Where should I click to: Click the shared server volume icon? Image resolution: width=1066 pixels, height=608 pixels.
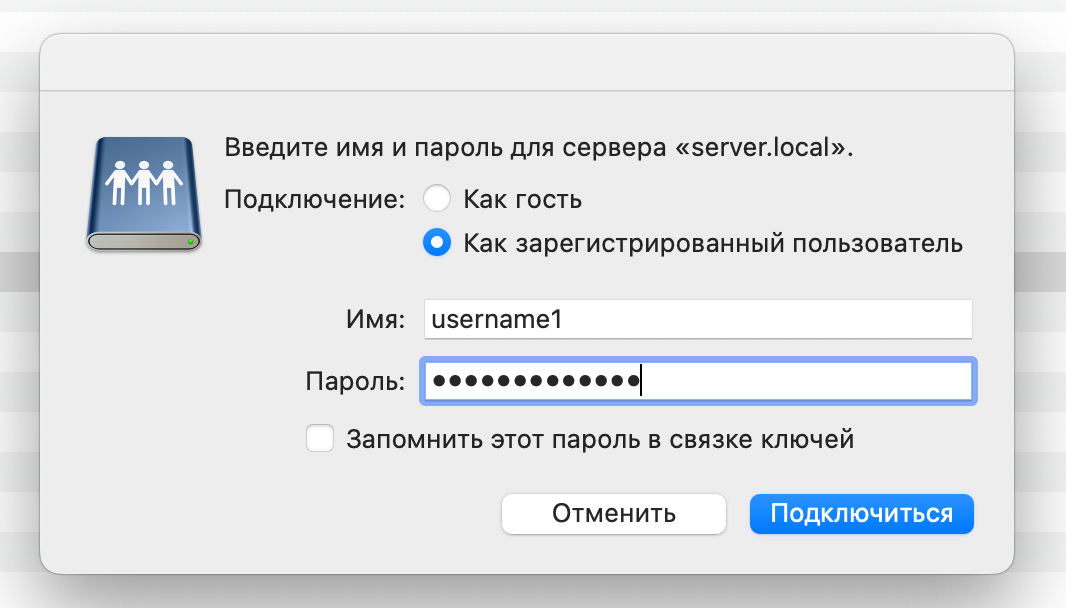point(143,194)
